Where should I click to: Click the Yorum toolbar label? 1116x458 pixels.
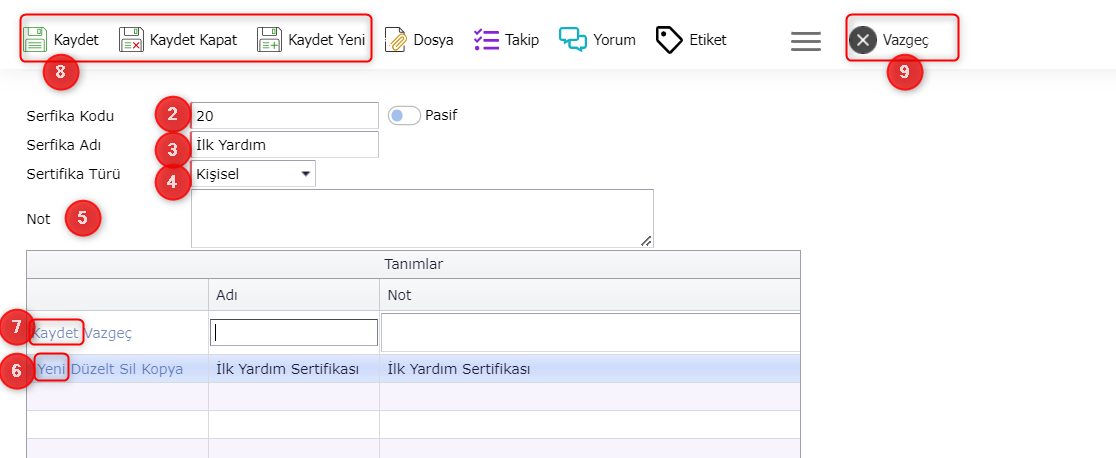coord(615,40)
